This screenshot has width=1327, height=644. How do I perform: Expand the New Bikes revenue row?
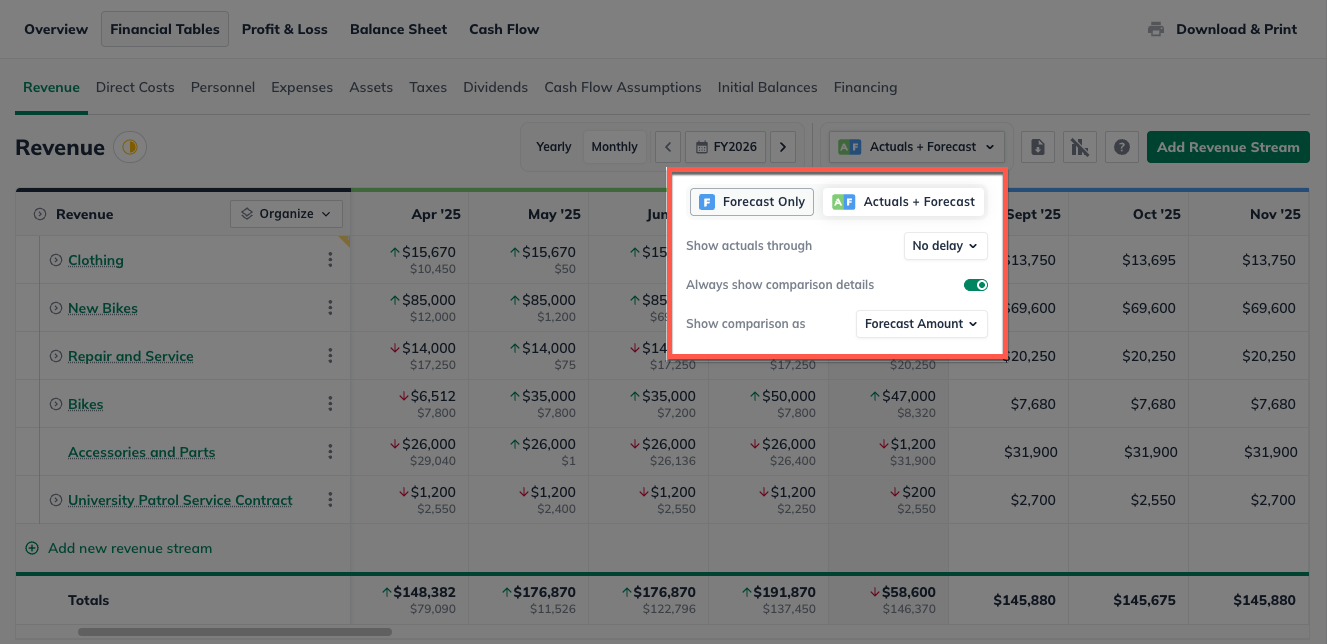56,308
